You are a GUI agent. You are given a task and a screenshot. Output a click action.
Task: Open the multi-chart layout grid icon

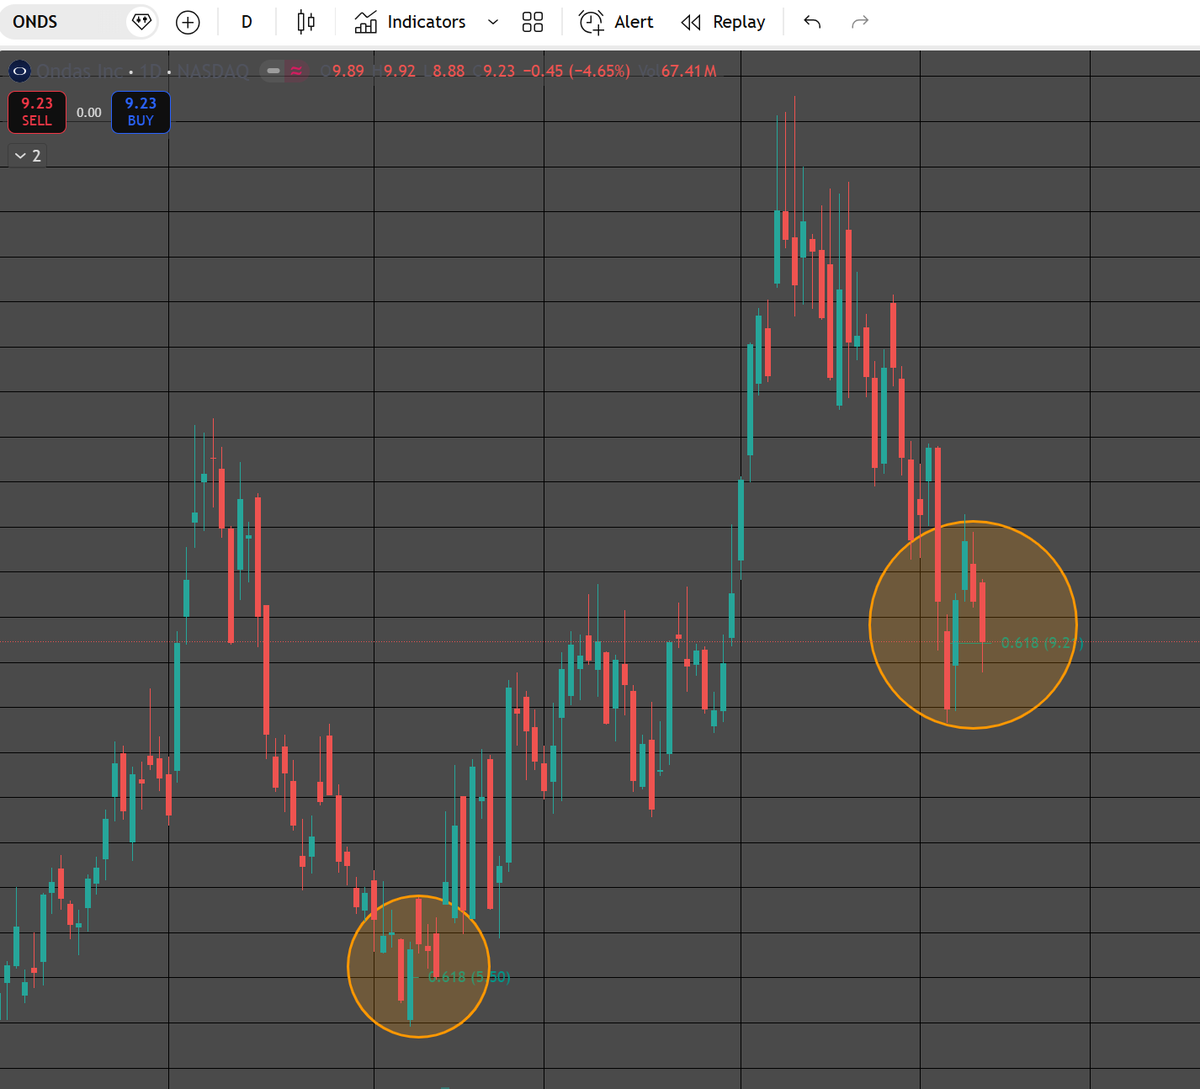(532, 21)
